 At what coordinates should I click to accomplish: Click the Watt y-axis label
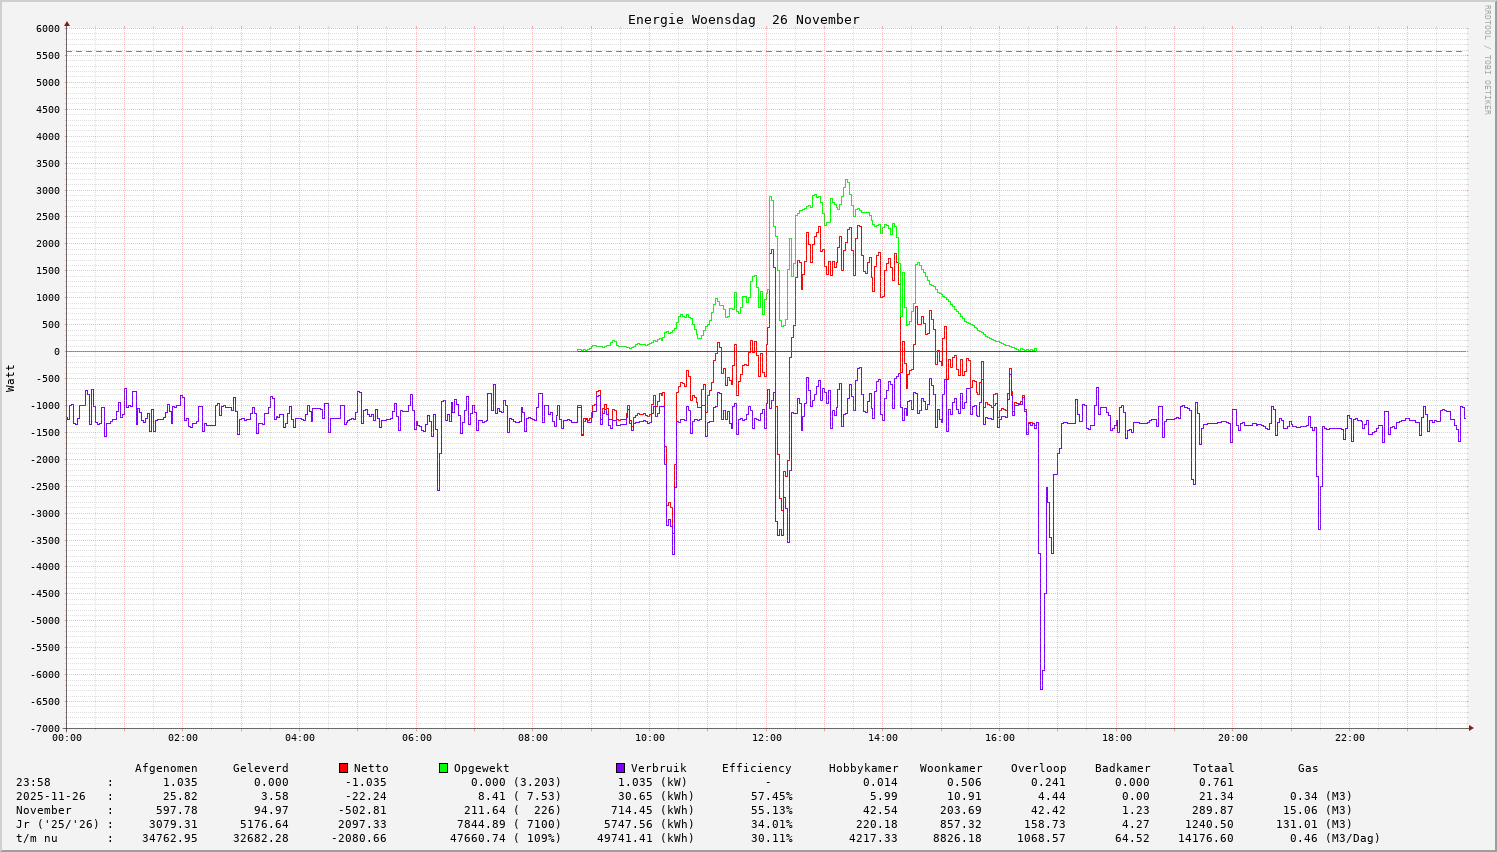pos(11,378)
